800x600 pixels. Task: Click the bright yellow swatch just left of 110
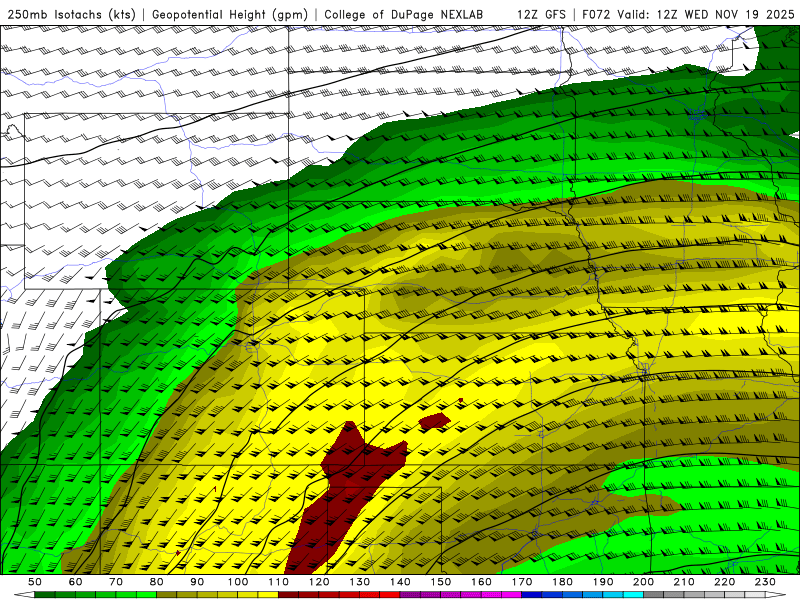[268, 594]
